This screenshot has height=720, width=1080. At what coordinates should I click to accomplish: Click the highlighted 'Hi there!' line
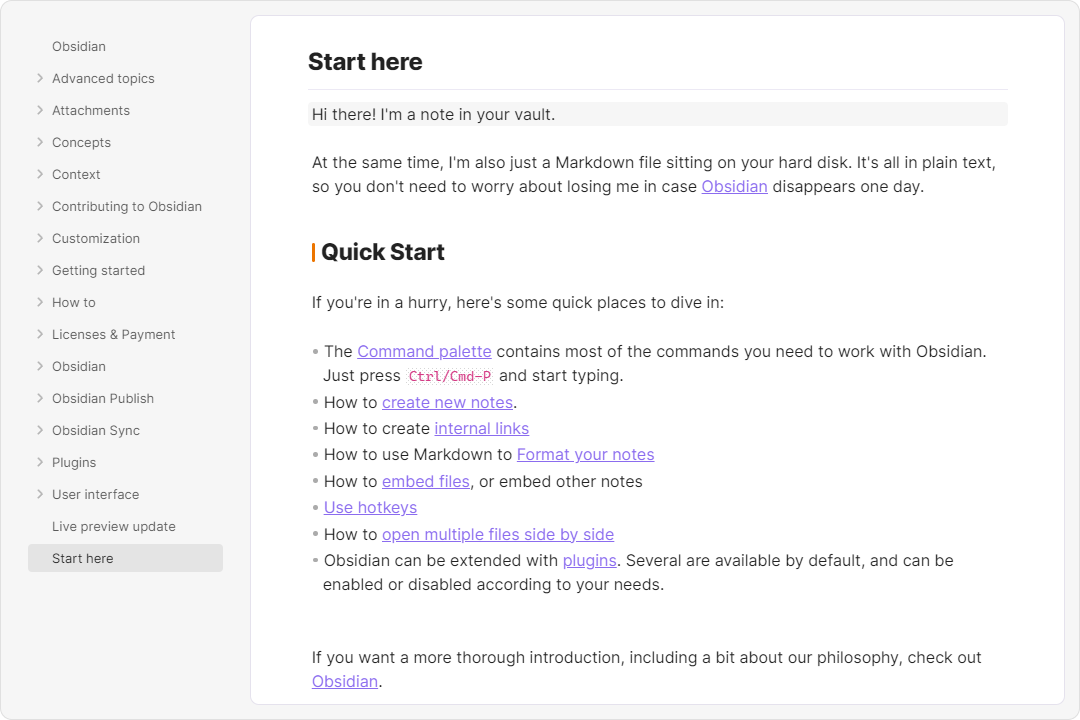click(x=658, y=114)
